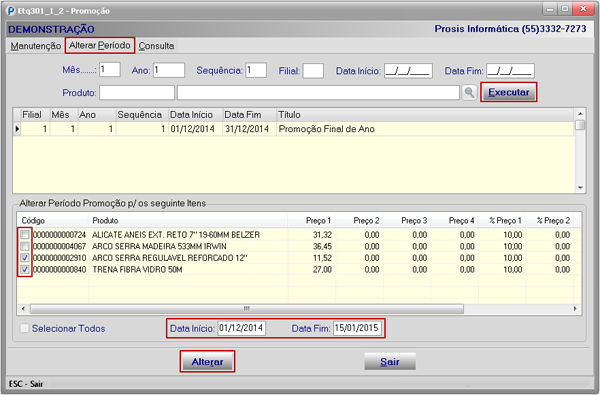Click price 11,52 in Preço 1 column

pos(322,258)
